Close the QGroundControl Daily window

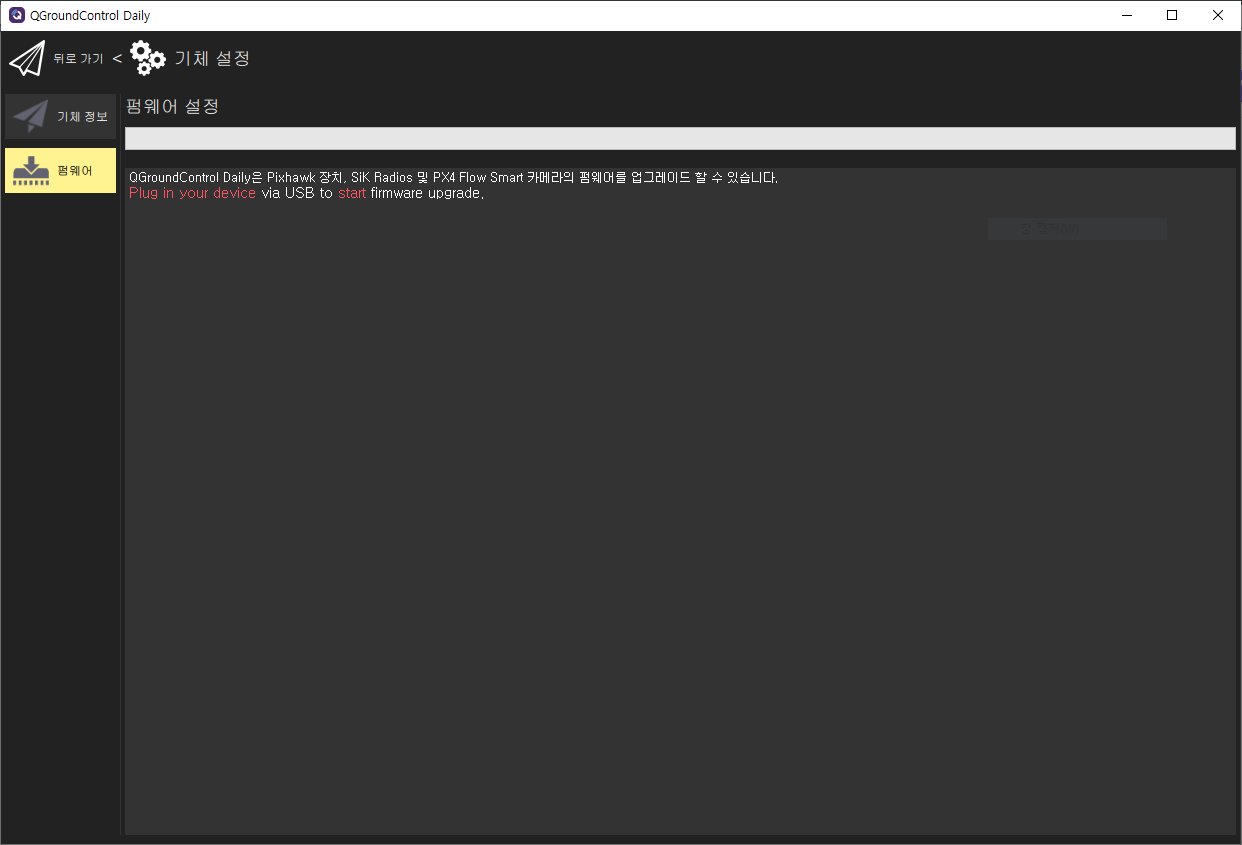point(1217,15)
